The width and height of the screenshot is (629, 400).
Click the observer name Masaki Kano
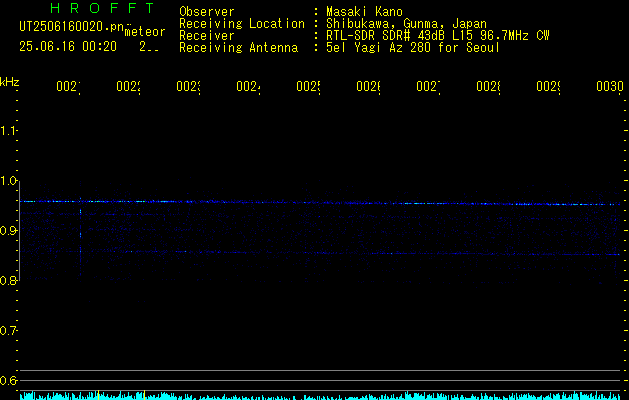coord(364,11)
